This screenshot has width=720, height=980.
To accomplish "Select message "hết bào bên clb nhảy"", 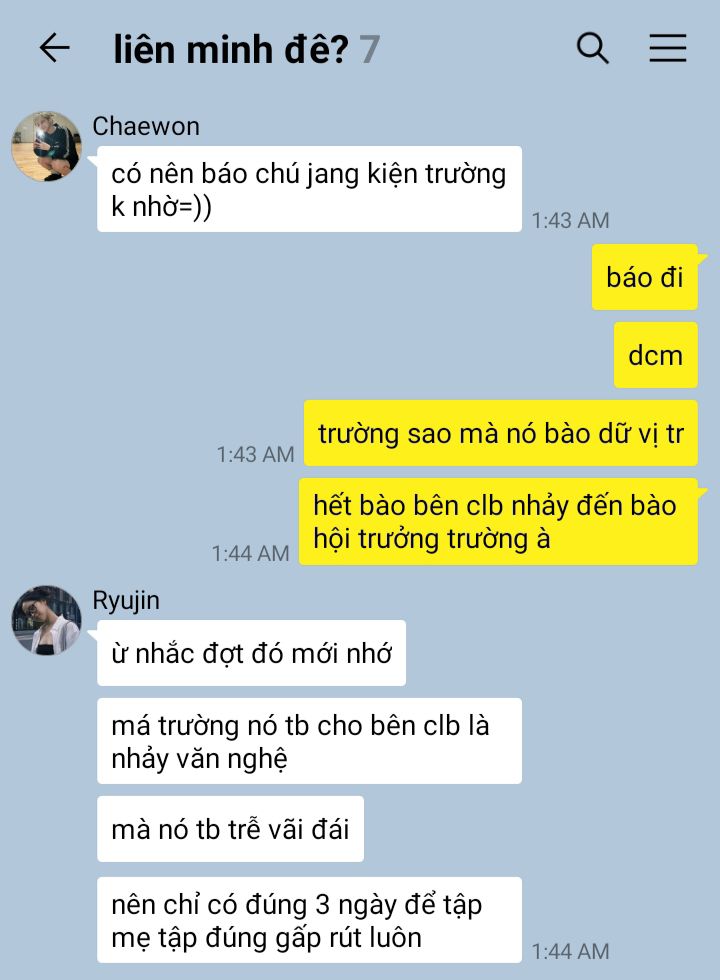I will pyautogui.click(x=498, y=522).
